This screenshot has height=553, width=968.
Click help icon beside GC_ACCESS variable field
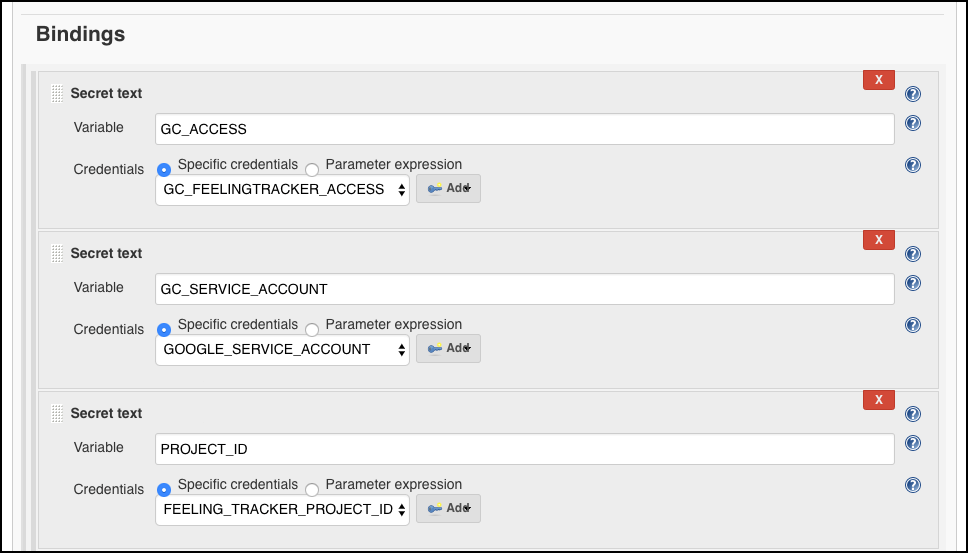pos(912,123)
